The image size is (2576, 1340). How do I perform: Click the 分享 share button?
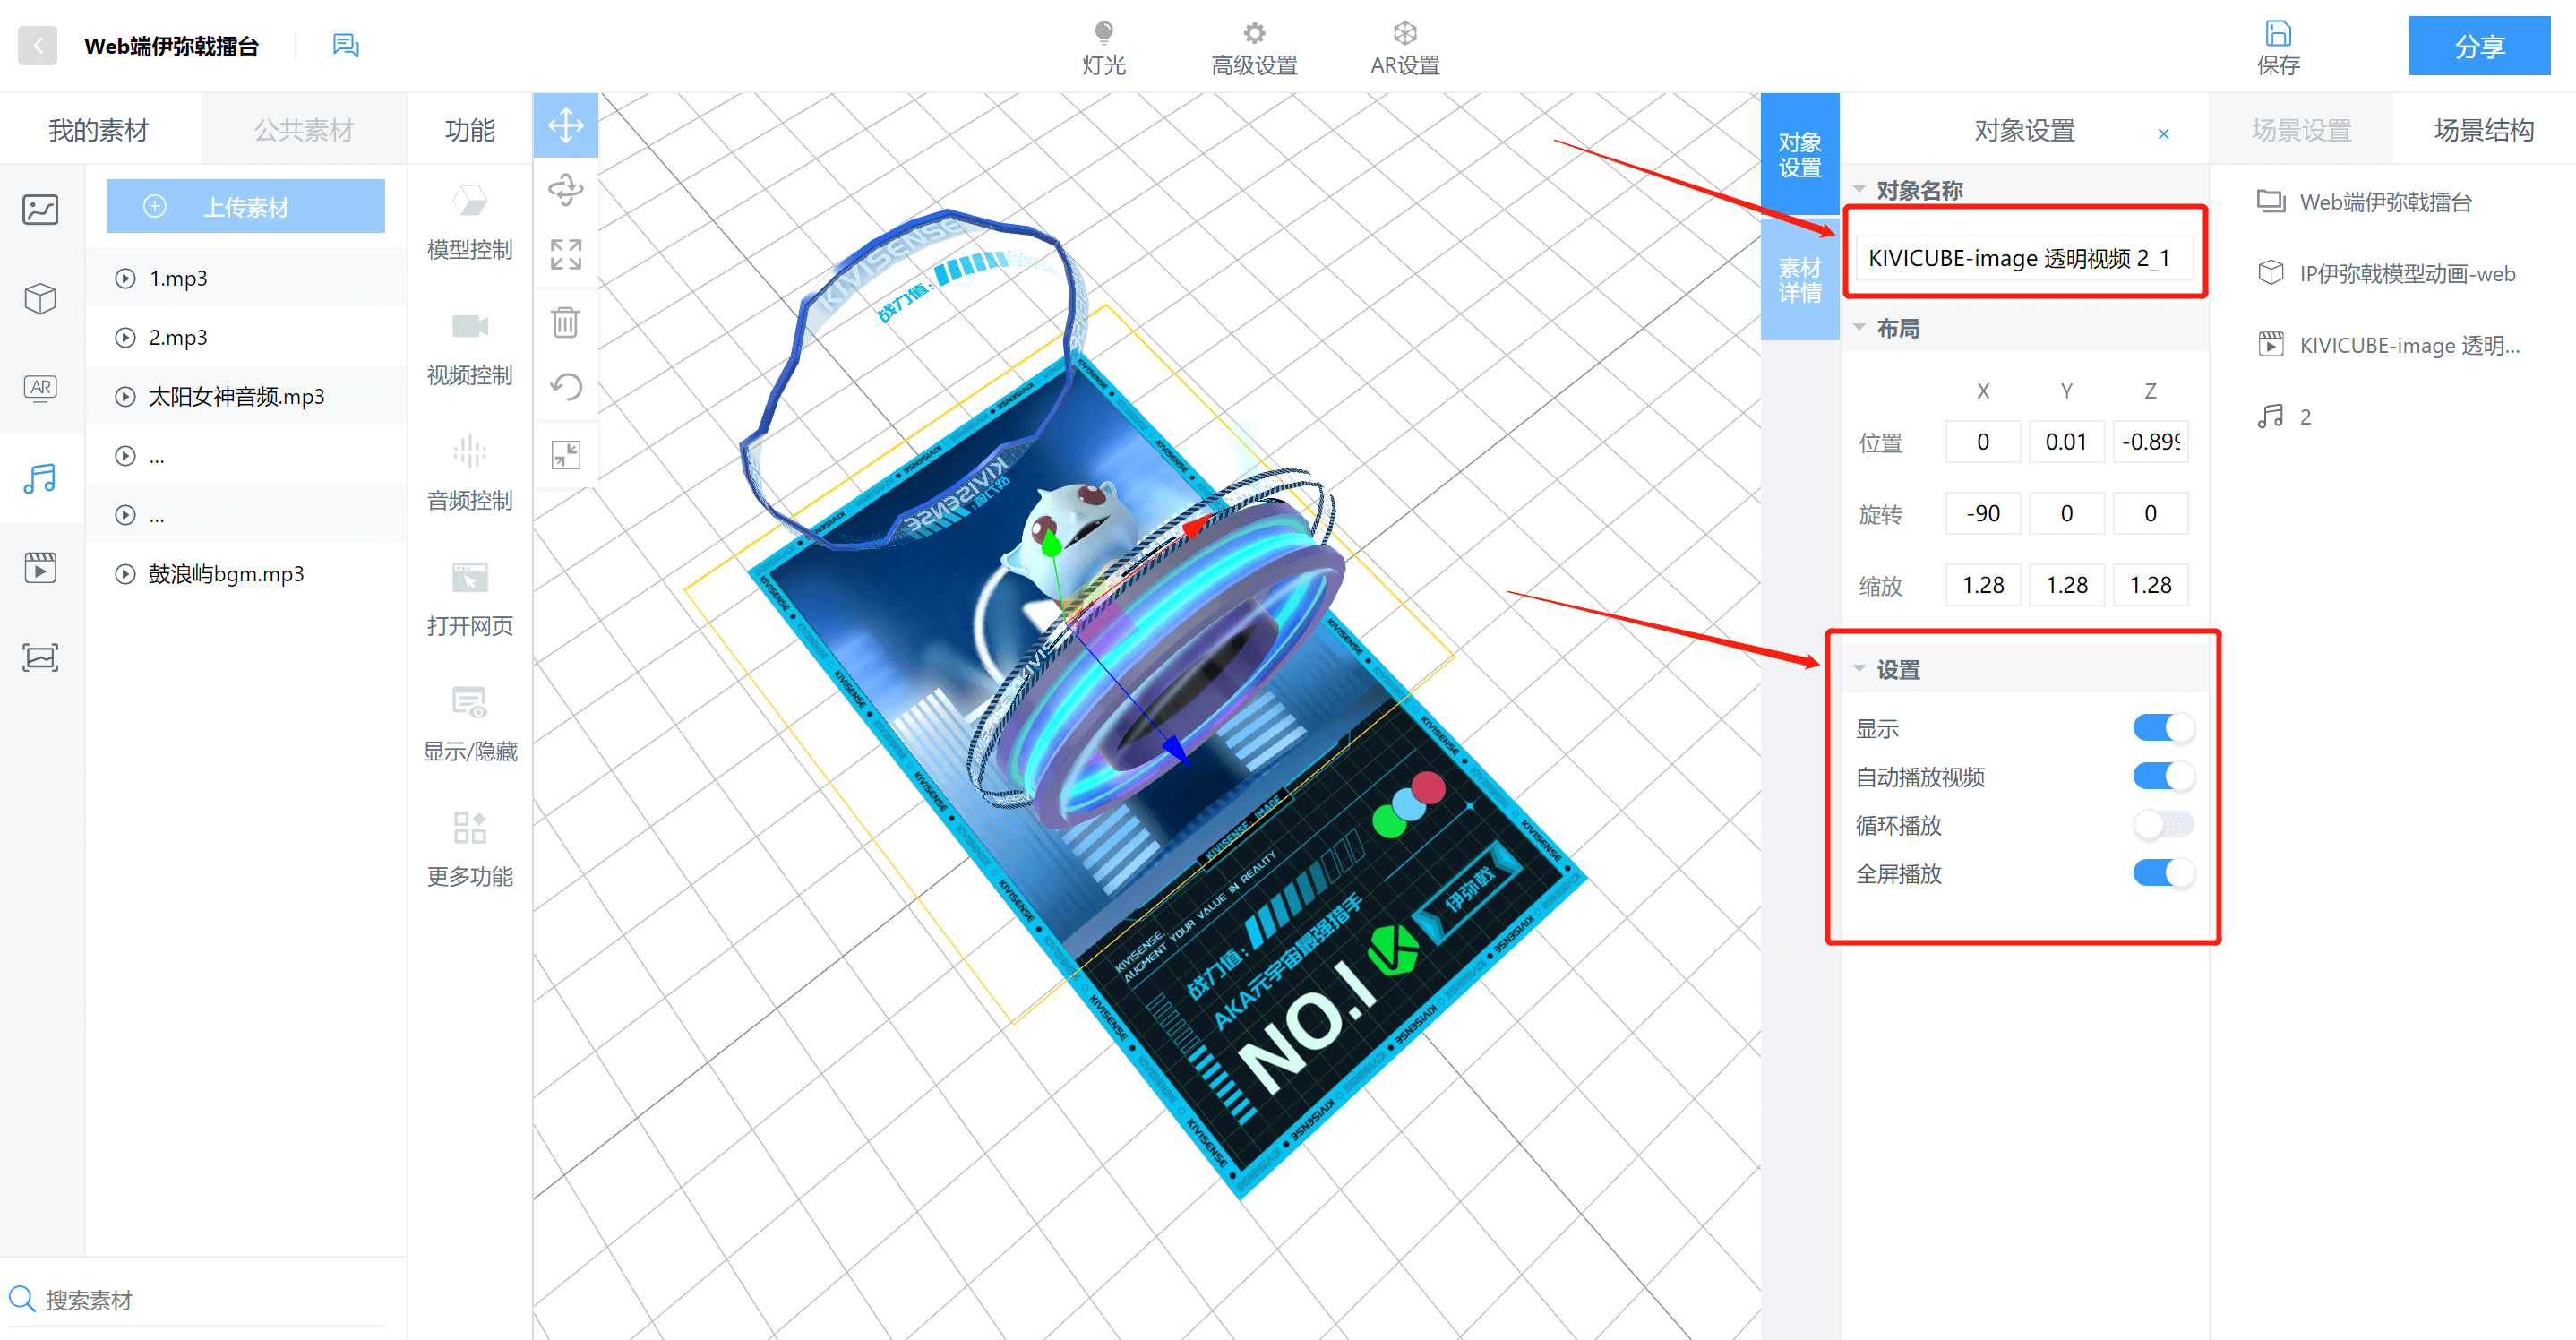click(2479, 46)
